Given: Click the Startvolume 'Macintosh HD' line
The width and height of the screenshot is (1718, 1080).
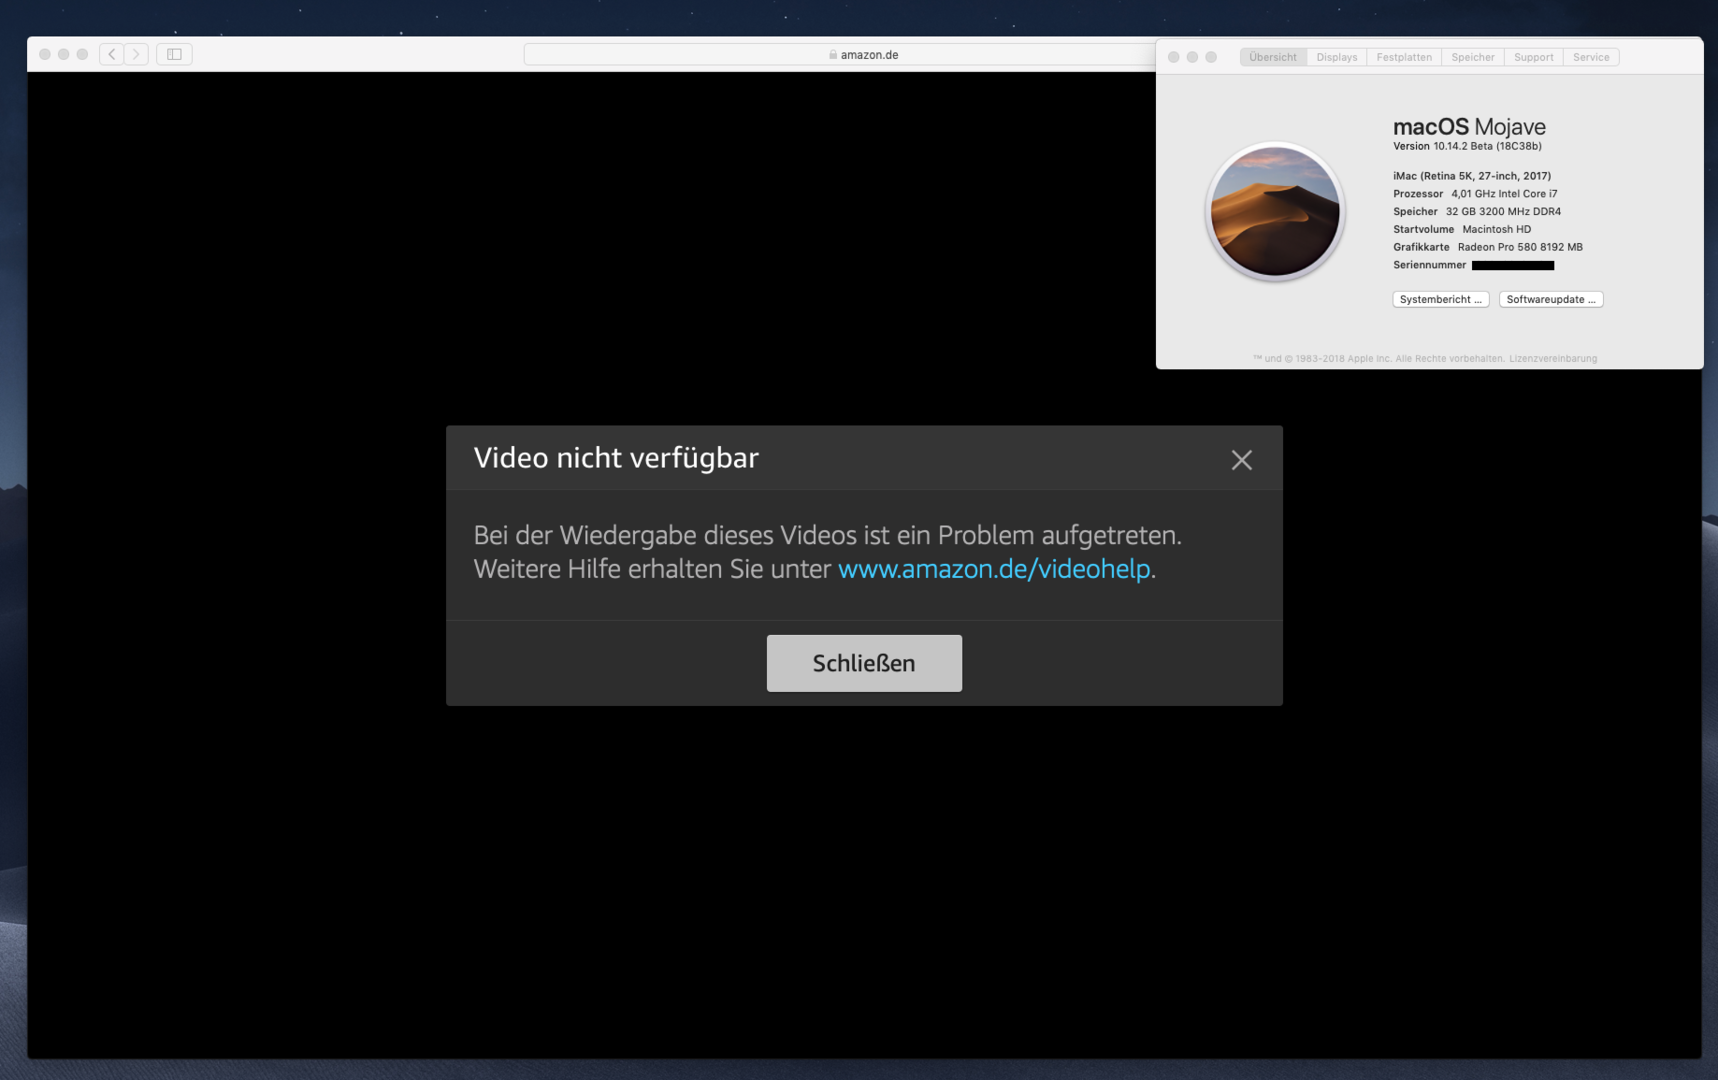Looking at the screenshot, I should click(x=1462, y=230).
